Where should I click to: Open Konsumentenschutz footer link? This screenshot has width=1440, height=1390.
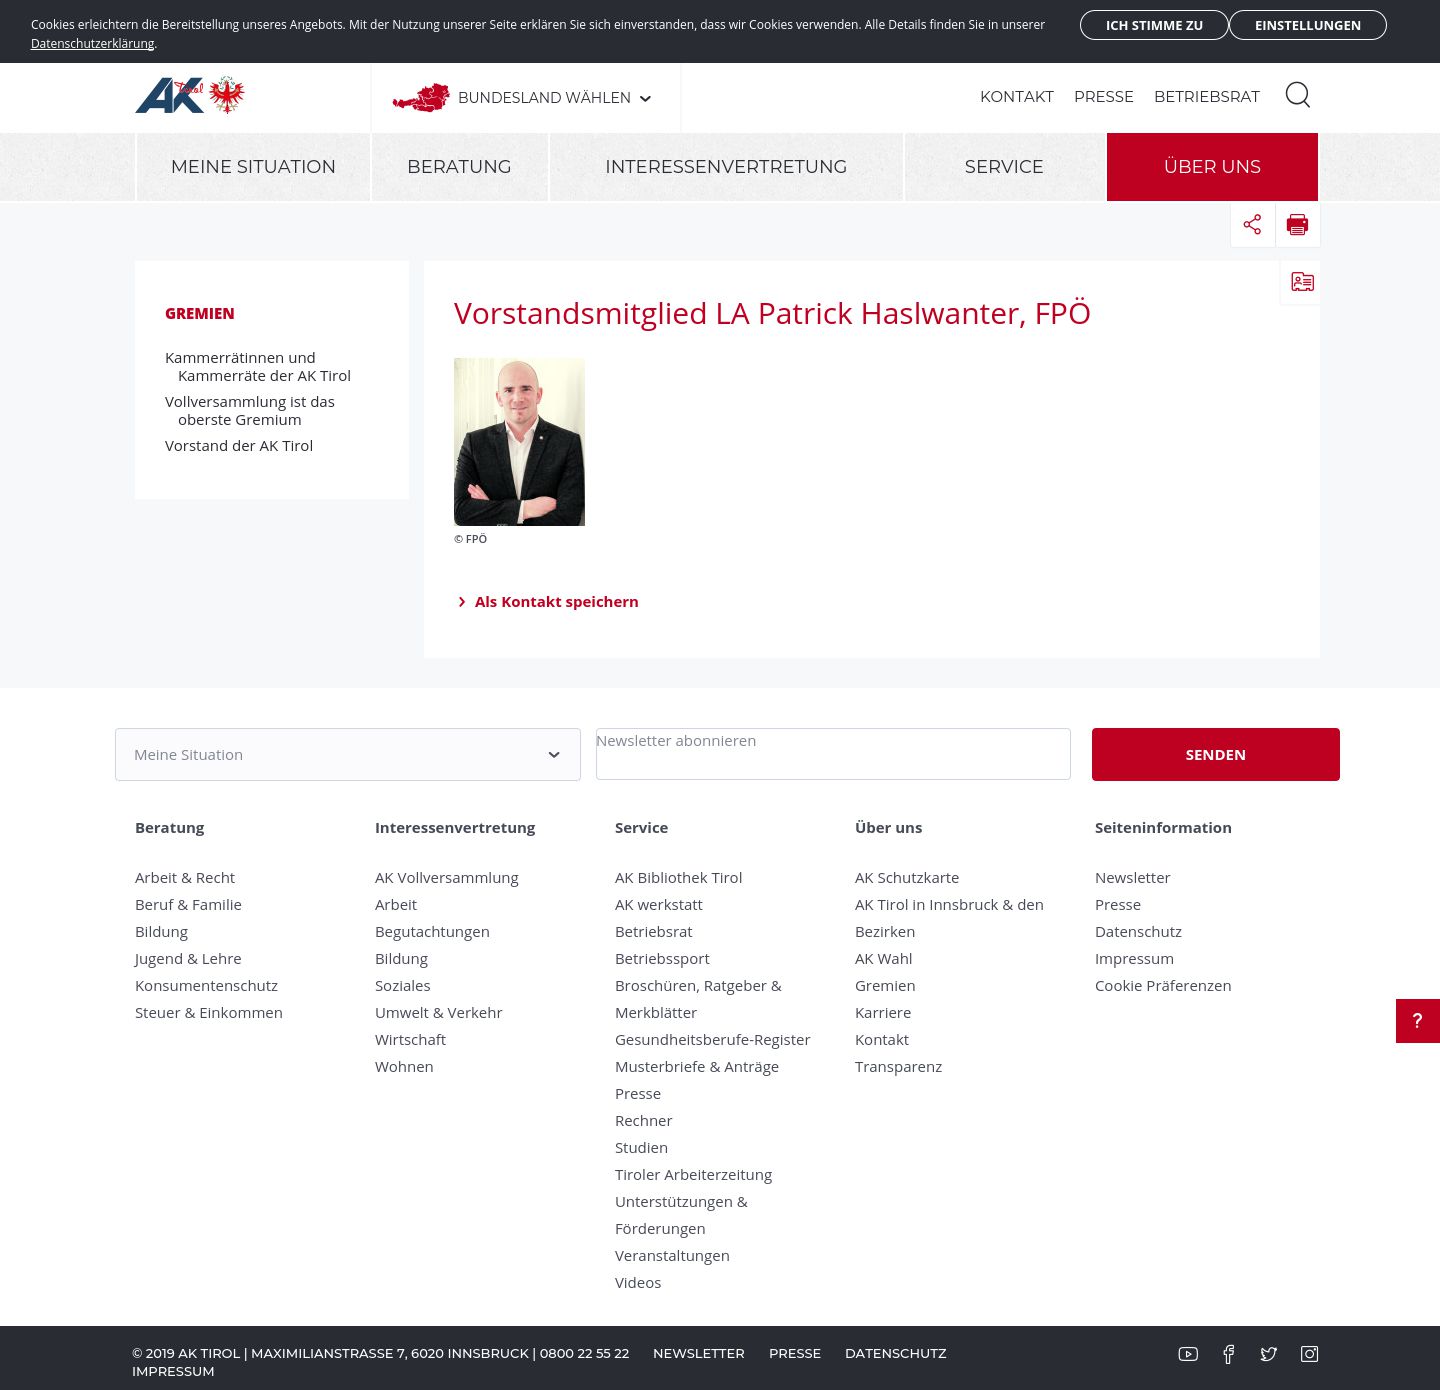(206, 985)
